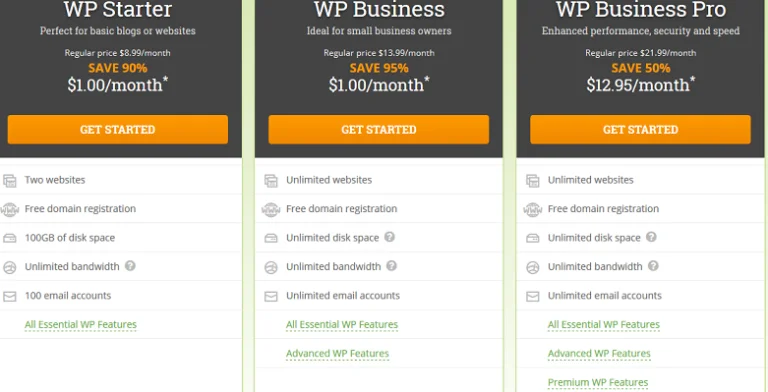Click the bandwidth gauge icon in WP Starter

[10, 268]
